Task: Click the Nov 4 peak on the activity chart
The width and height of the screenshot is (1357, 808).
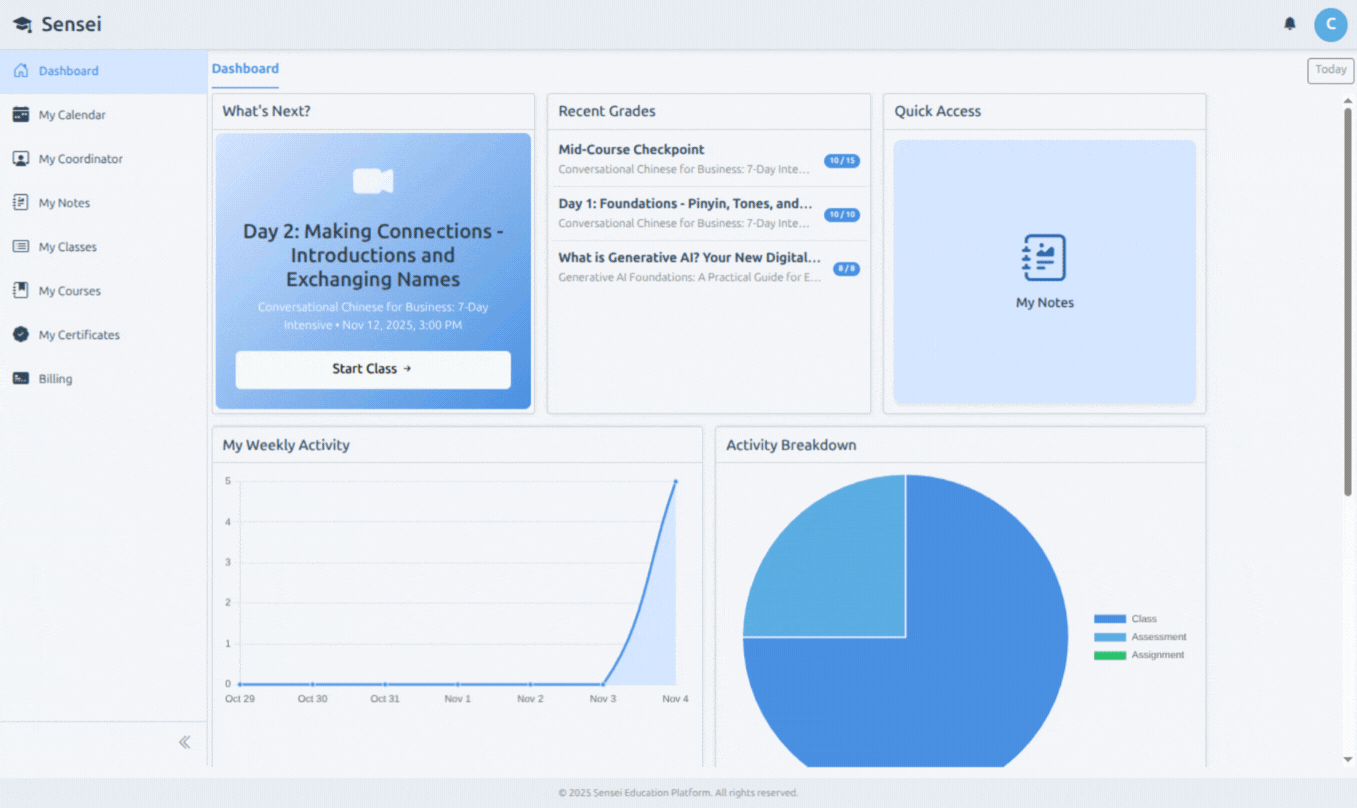Action: 675,481
